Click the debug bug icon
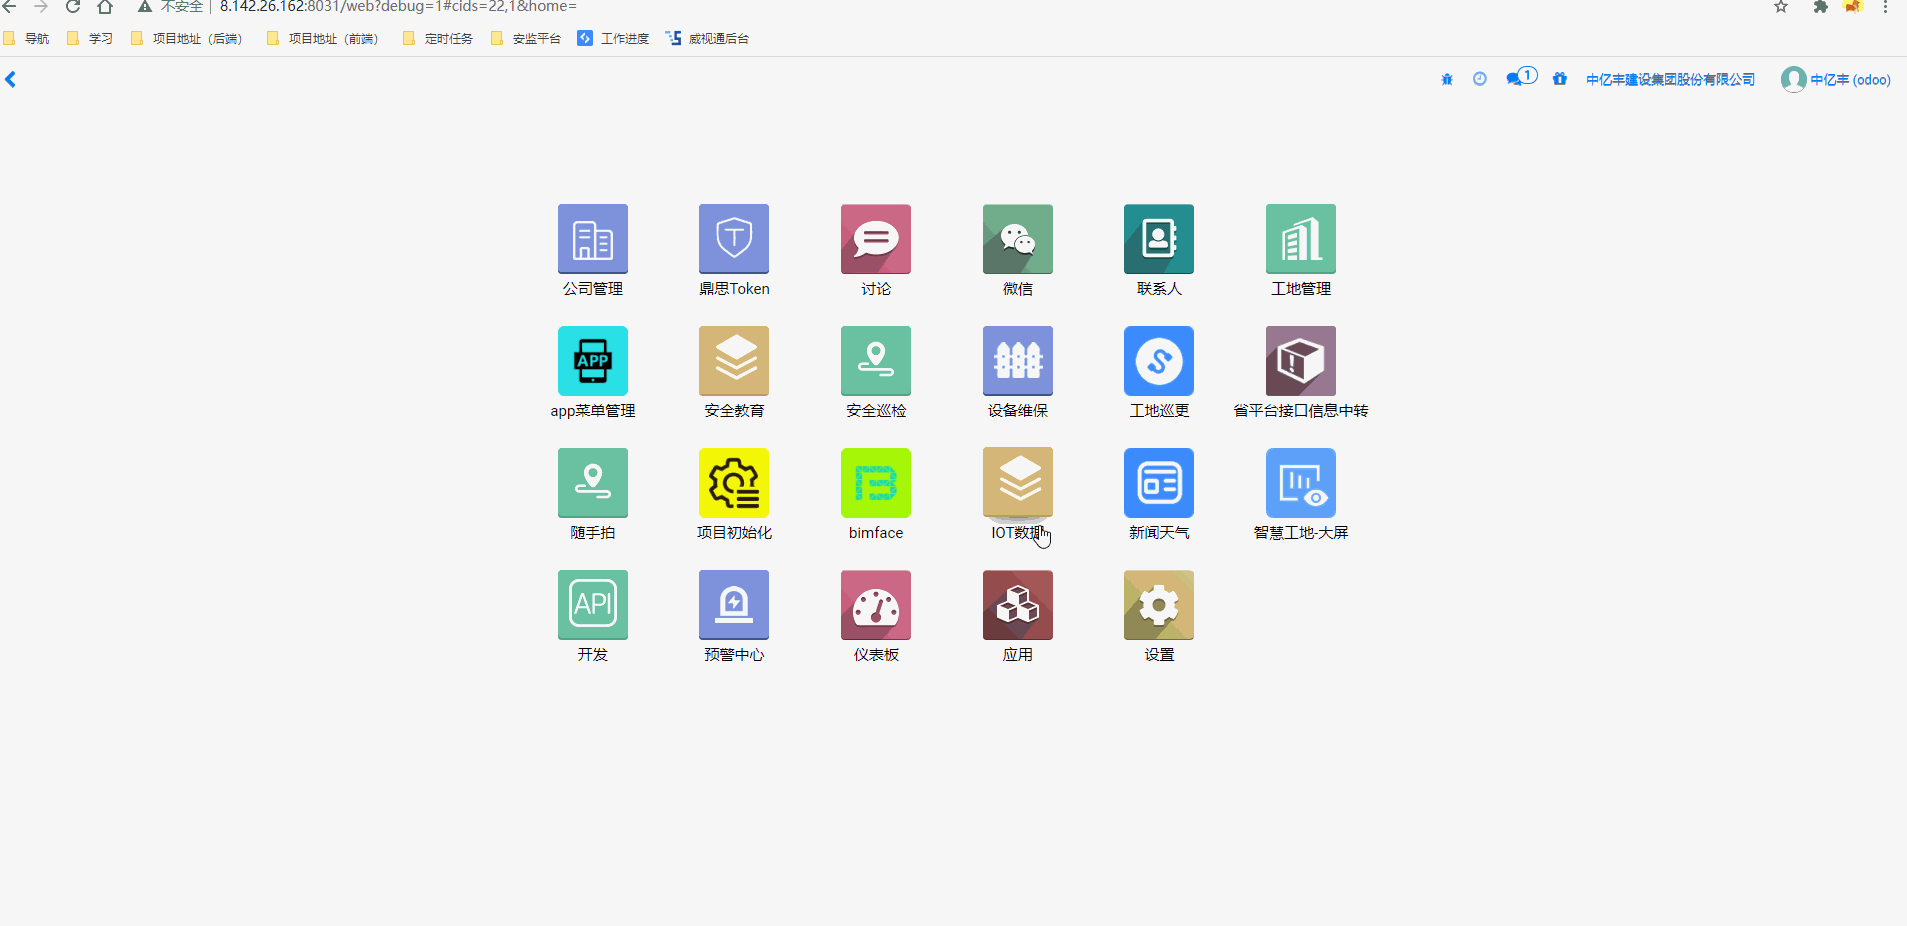 coord(1446,79)
